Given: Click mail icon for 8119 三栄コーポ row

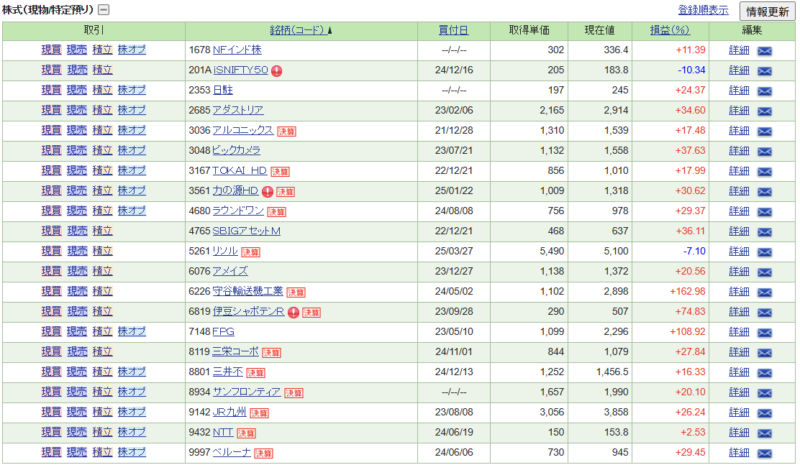Looking at the screenshot, I should [764, 352].
